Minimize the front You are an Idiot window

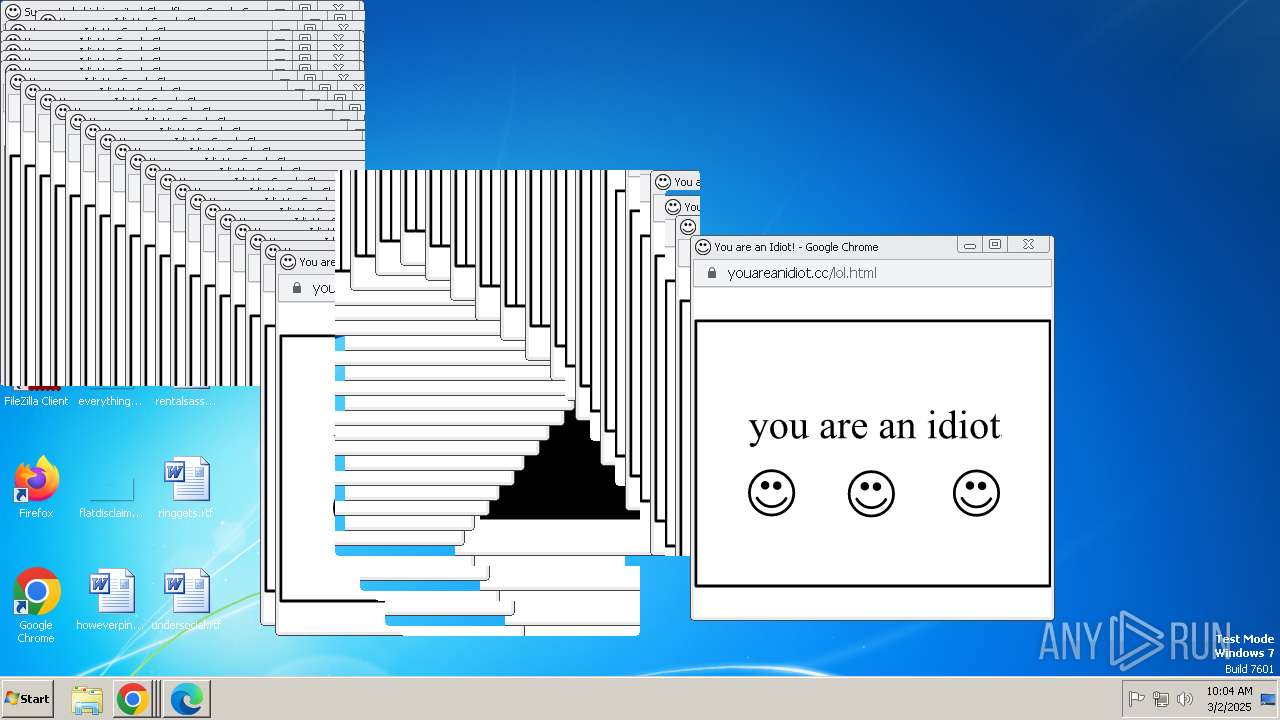tap(969, 245)
